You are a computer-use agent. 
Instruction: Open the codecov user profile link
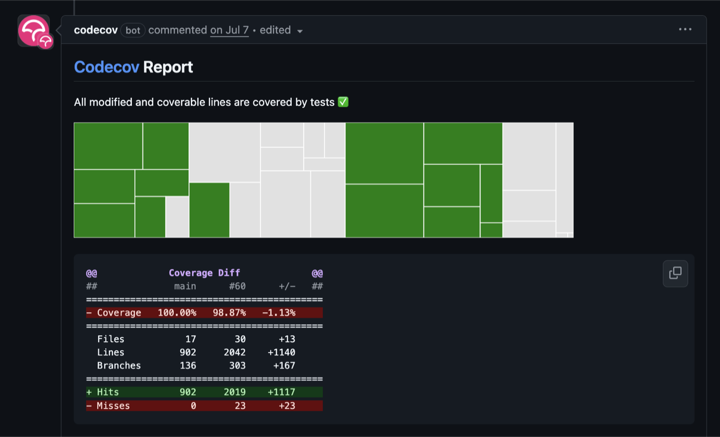[96, 30]
